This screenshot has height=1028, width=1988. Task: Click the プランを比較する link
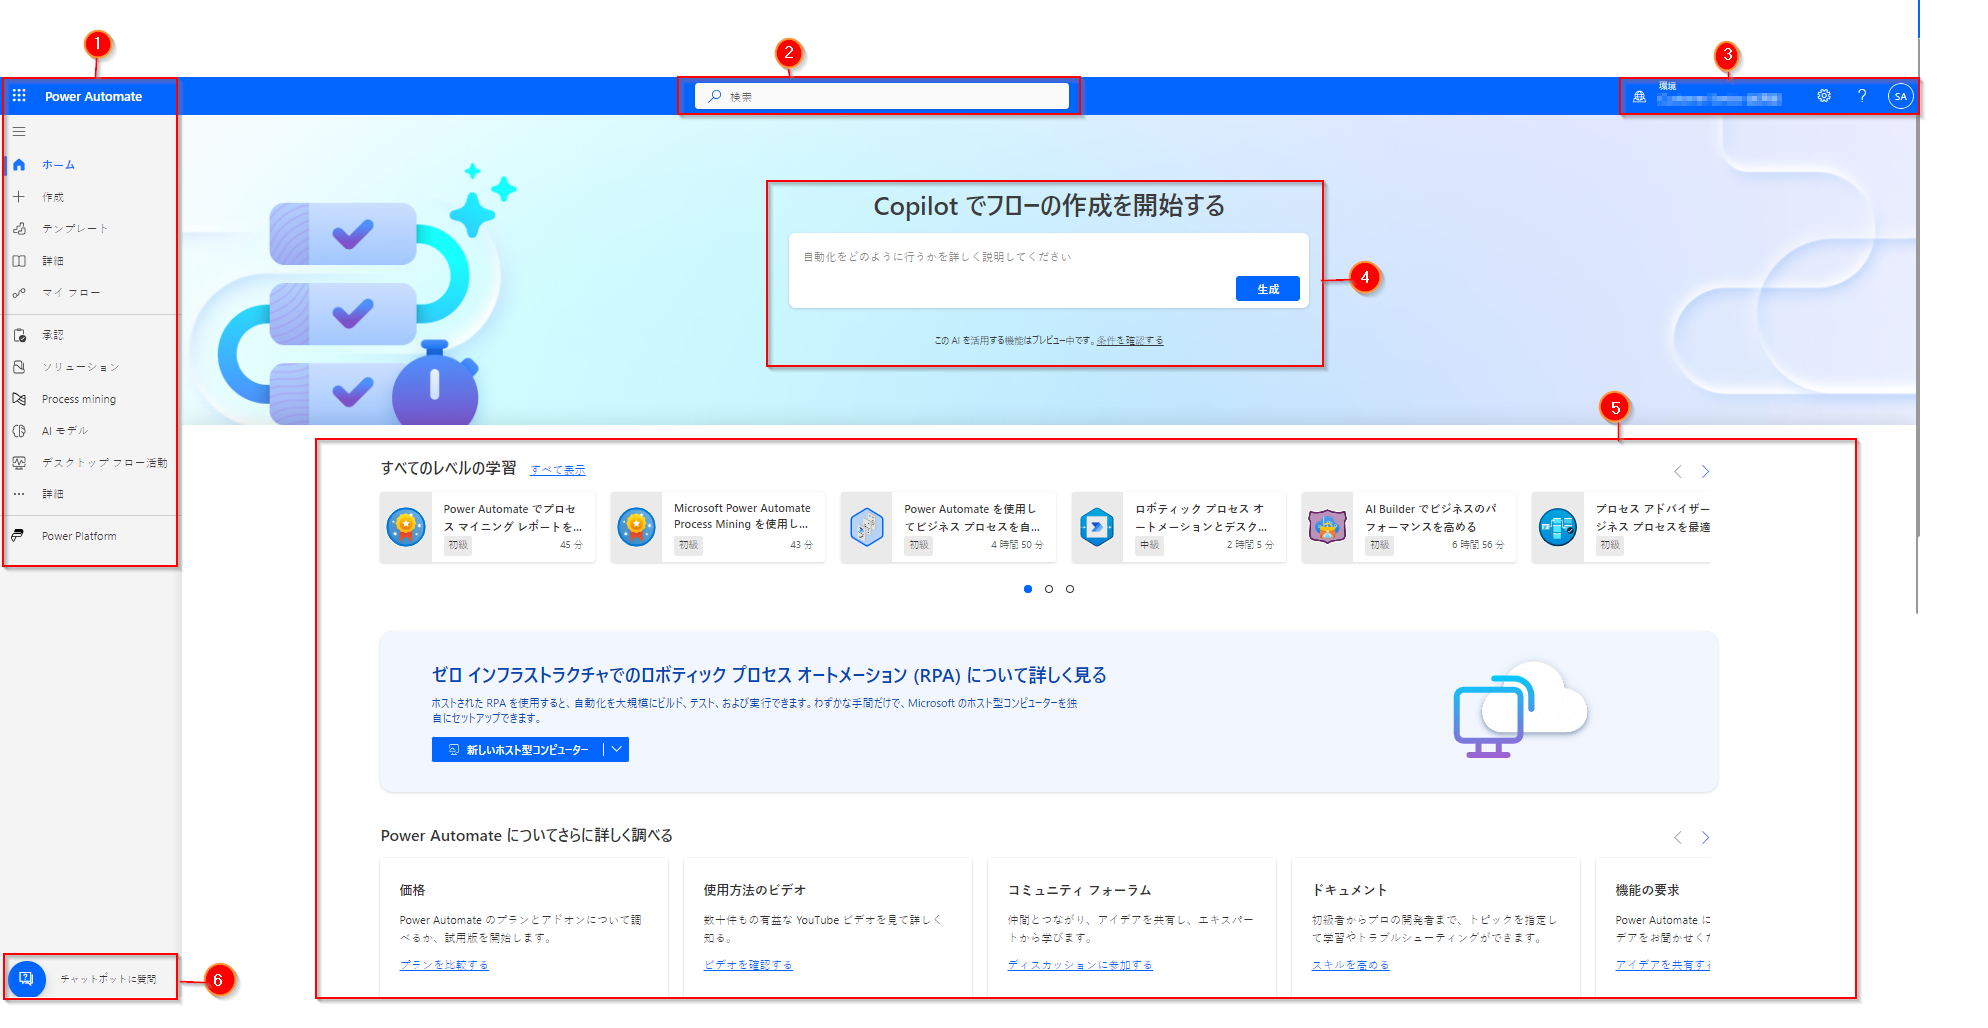click(444, 965)
